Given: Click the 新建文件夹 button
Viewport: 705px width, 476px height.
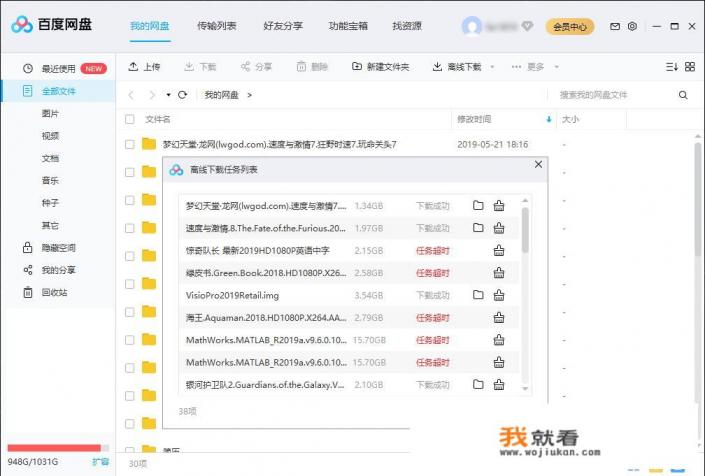Looking at the screenshot, I should pos(380,67).
